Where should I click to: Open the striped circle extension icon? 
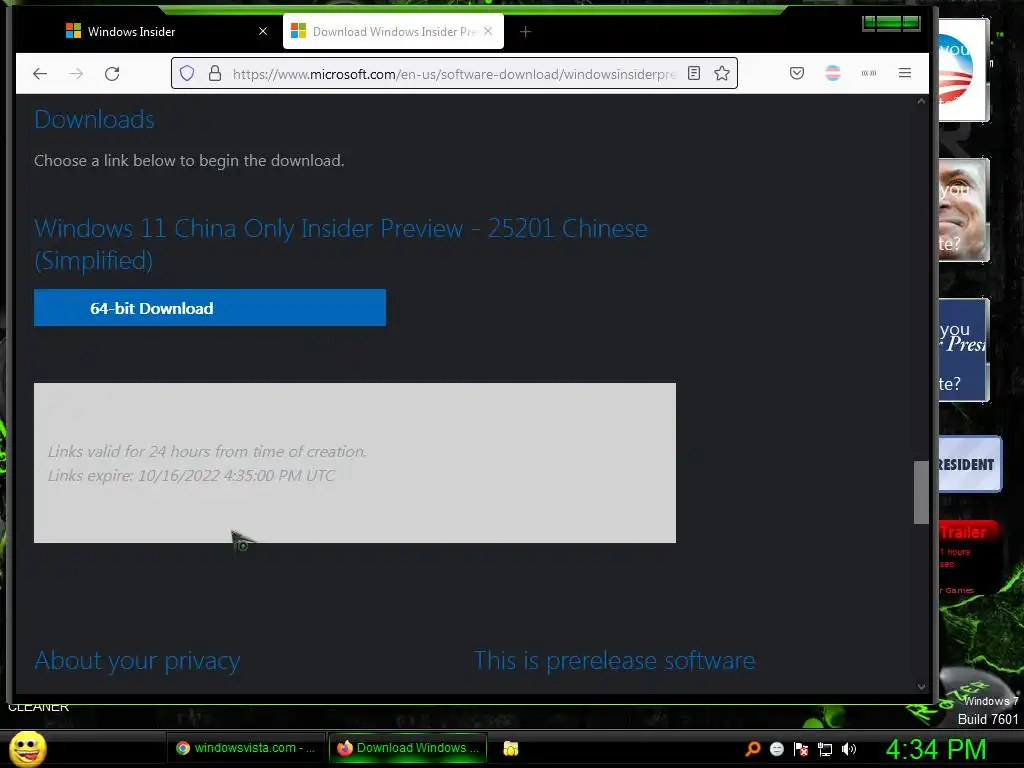tap(833, 73)
